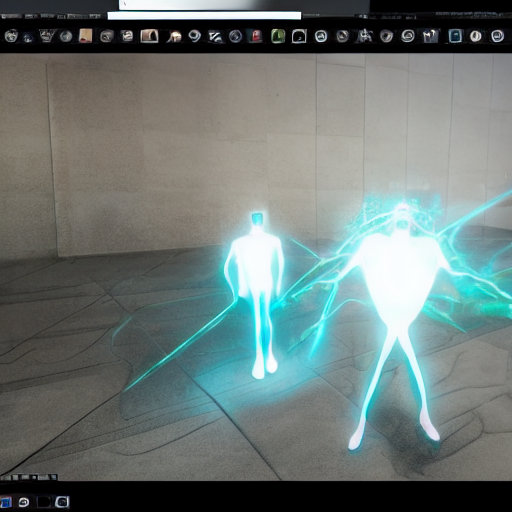Select the gray sphere toolbar icon
The height and width of the screenshot is (512, 512).
pos(66,36)
